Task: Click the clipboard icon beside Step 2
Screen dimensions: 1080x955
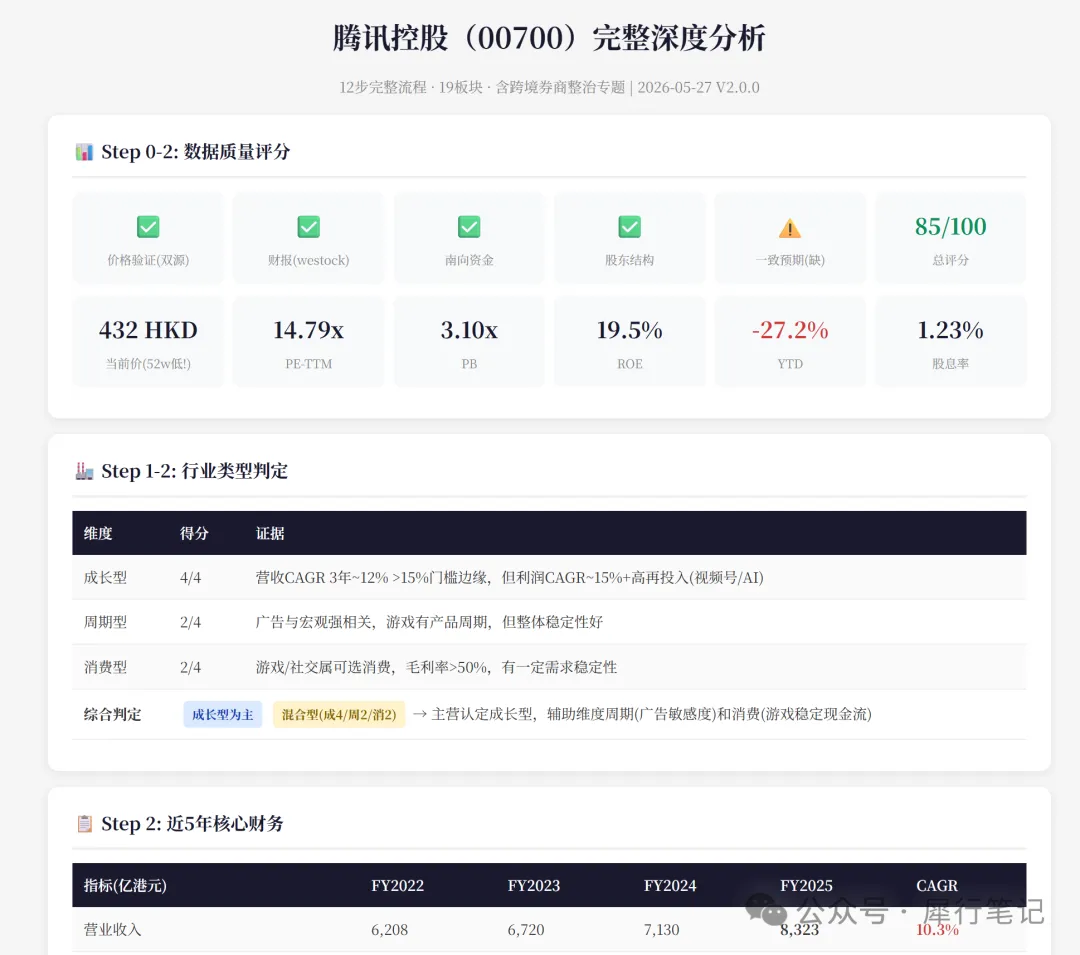Action: (84, 823)
